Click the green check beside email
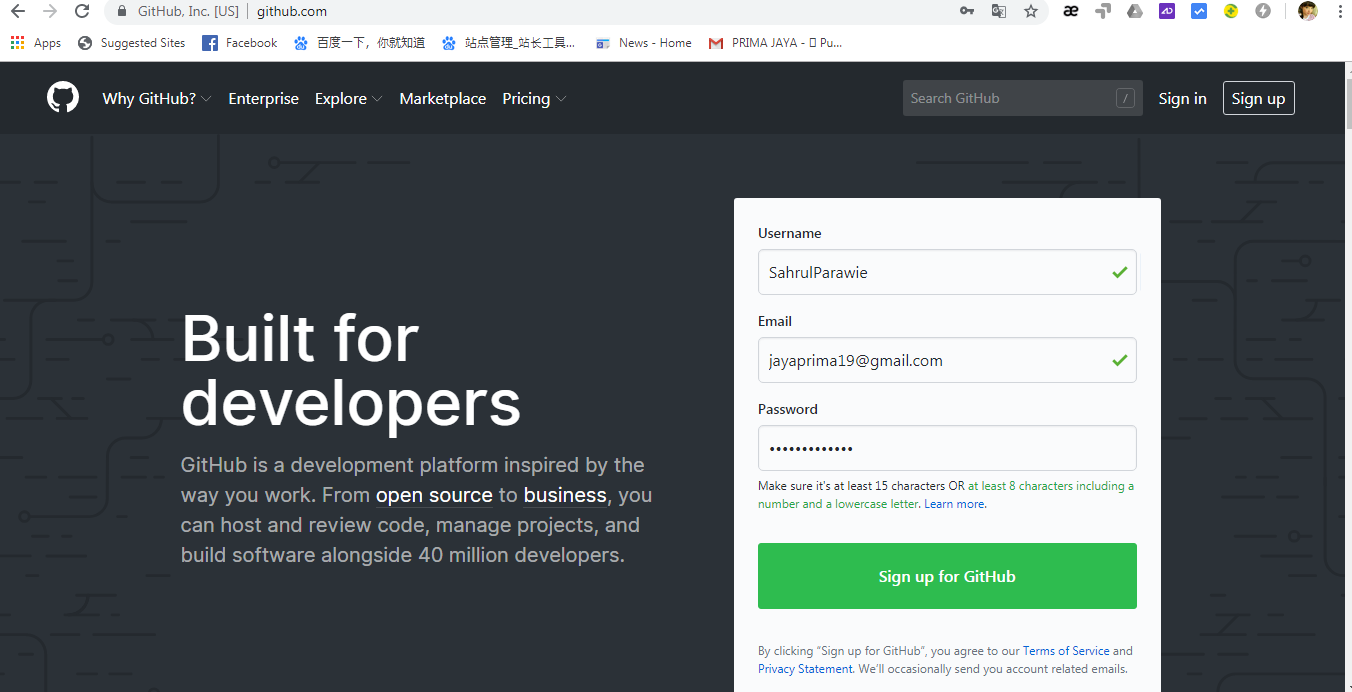The width and height of the screenshot is (1352, 692). coord(1119,360)
